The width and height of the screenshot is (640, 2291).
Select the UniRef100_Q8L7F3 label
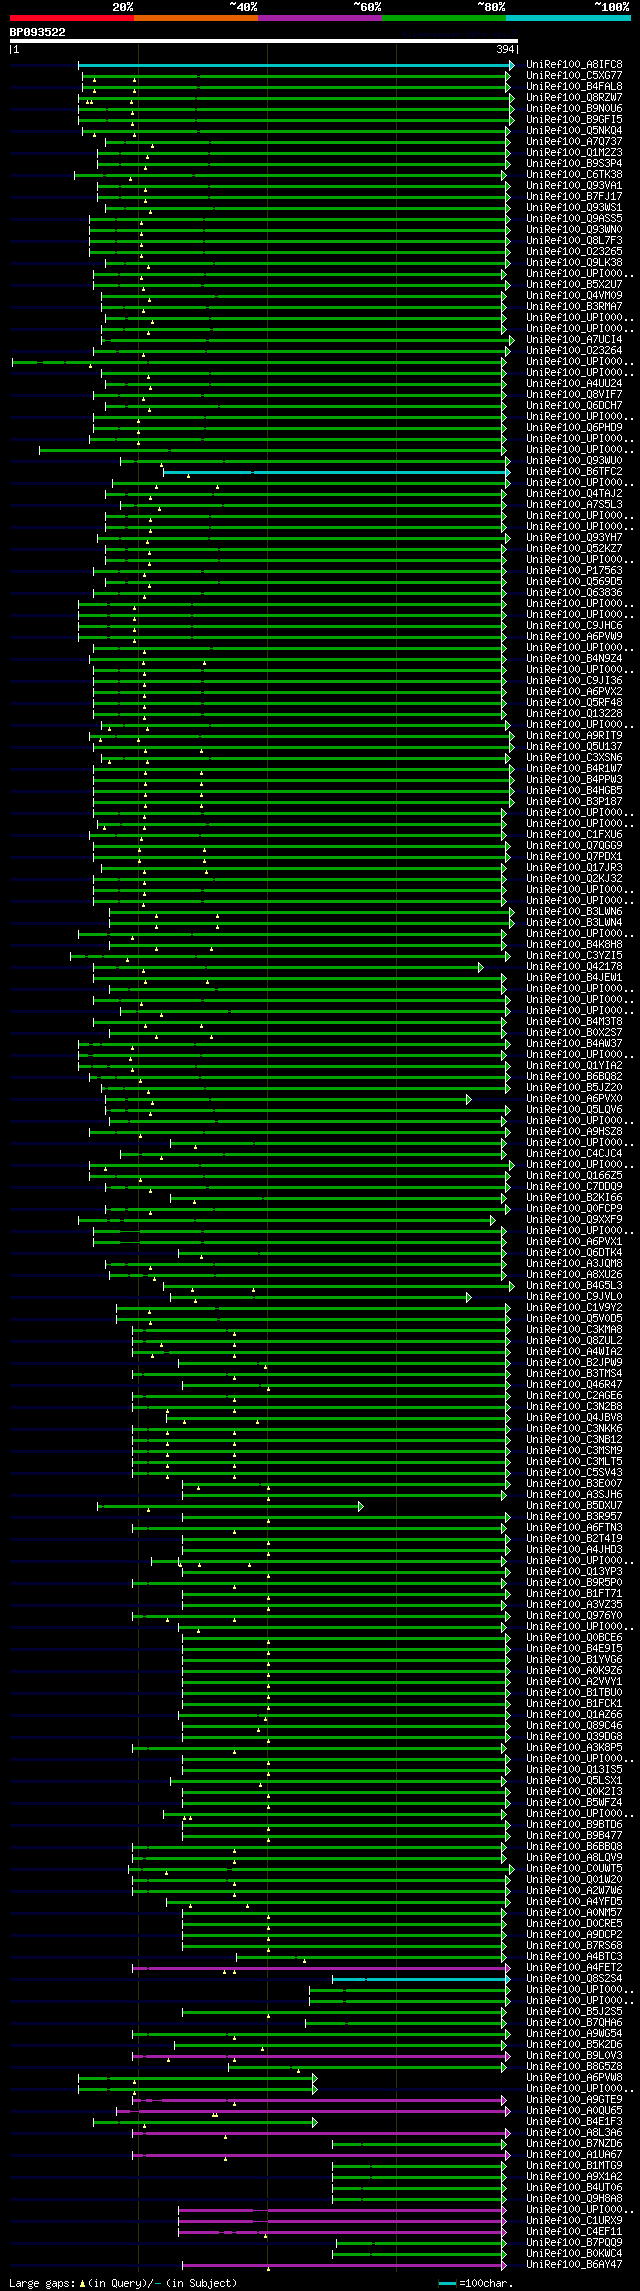pos(574,241)
